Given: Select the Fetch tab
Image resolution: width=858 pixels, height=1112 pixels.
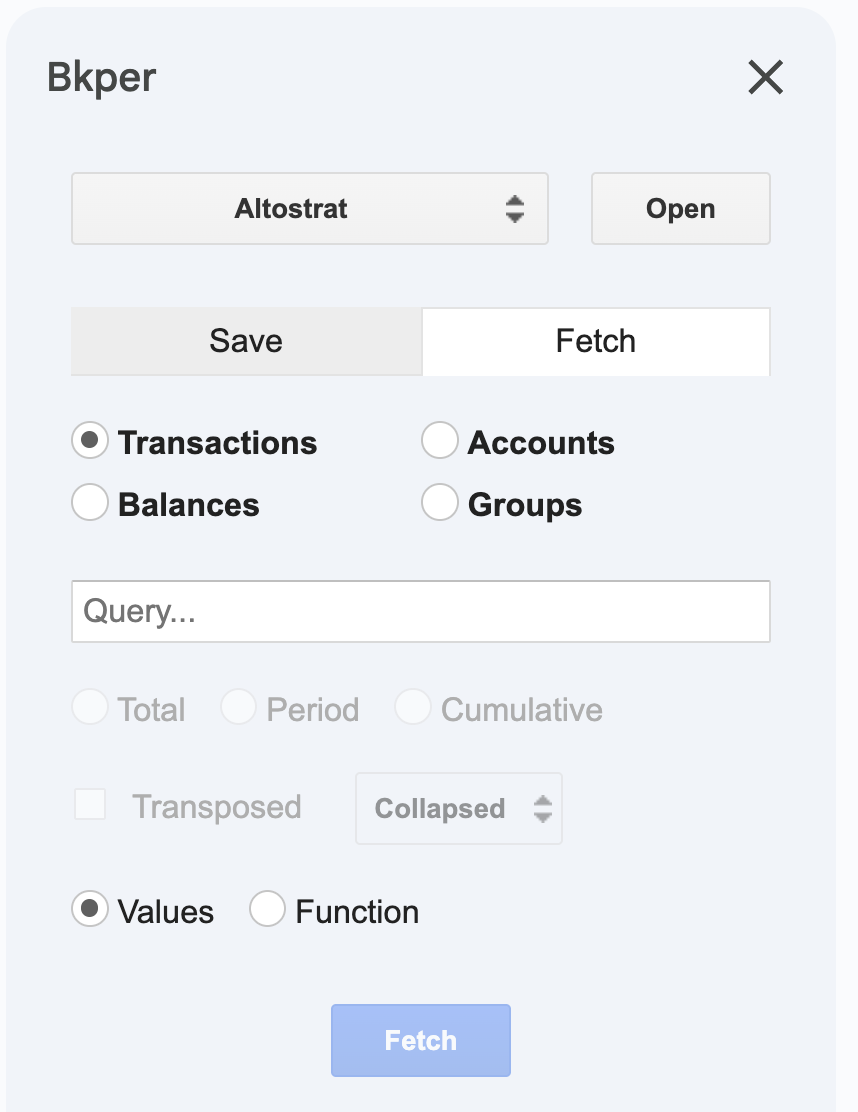Looking at the screenshot, I should coord(595,341).
